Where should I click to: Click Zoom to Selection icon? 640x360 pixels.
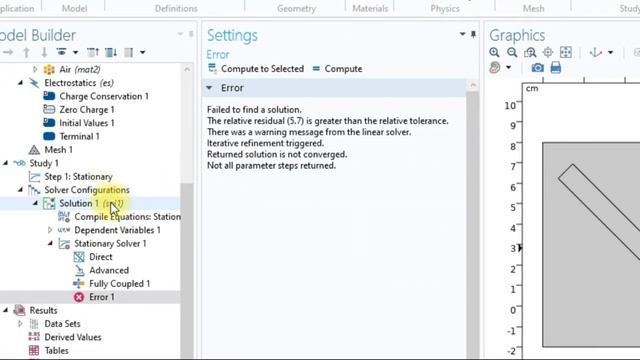548,52
